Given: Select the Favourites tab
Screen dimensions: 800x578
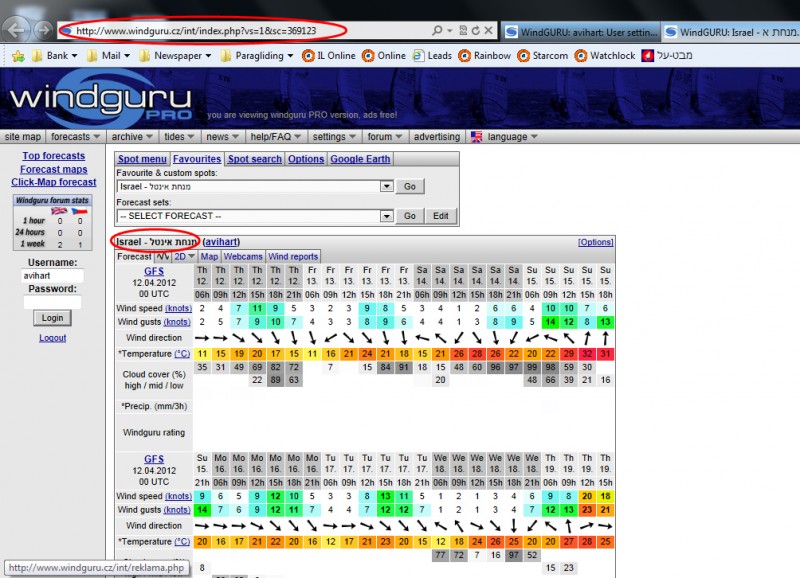Looking at the screenshot, I should [x=197, y=159].
